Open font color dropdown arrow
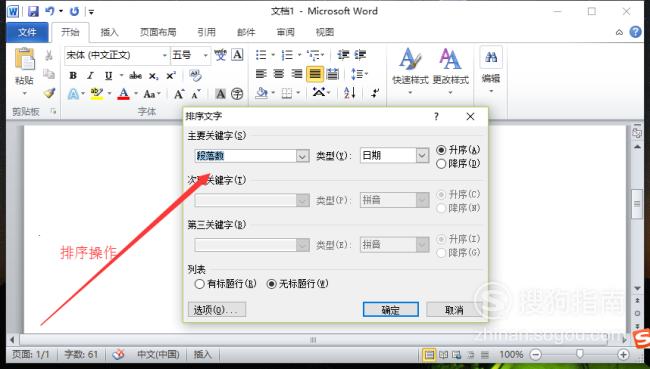Viewport: 650px width, 369px height. [136, 94]
